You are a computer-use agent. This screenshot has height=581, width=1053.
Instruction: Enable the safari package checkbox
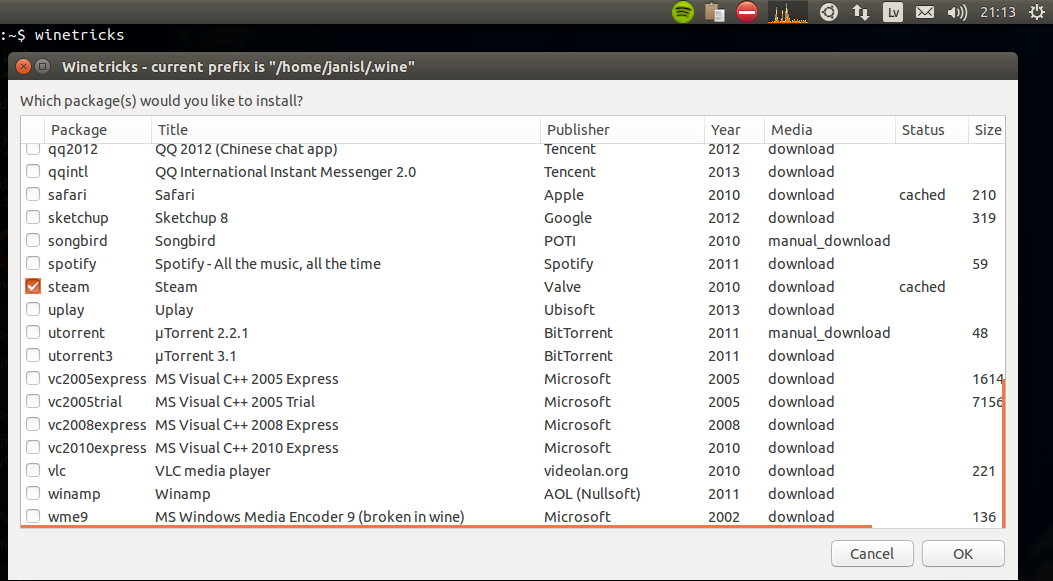(32, 195)
